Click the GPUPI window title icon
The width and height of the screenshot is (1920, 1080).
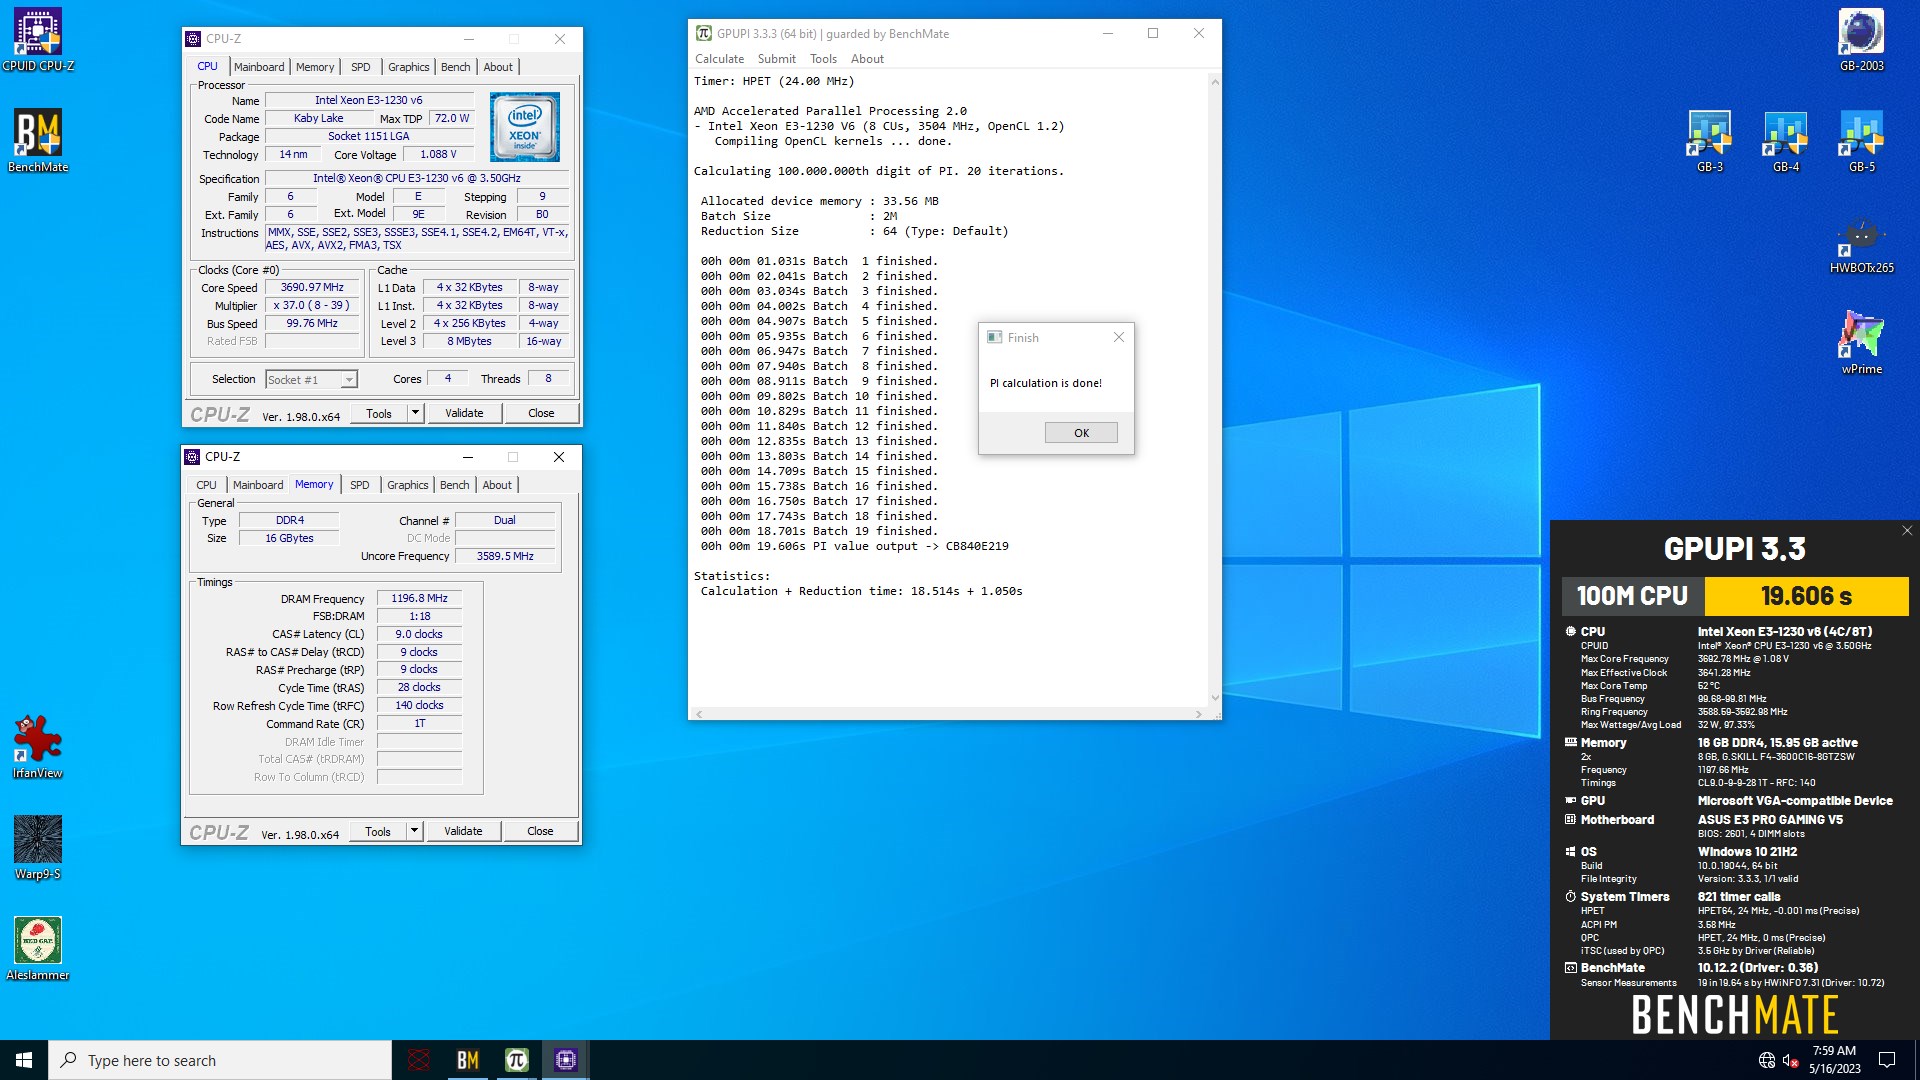704,33
